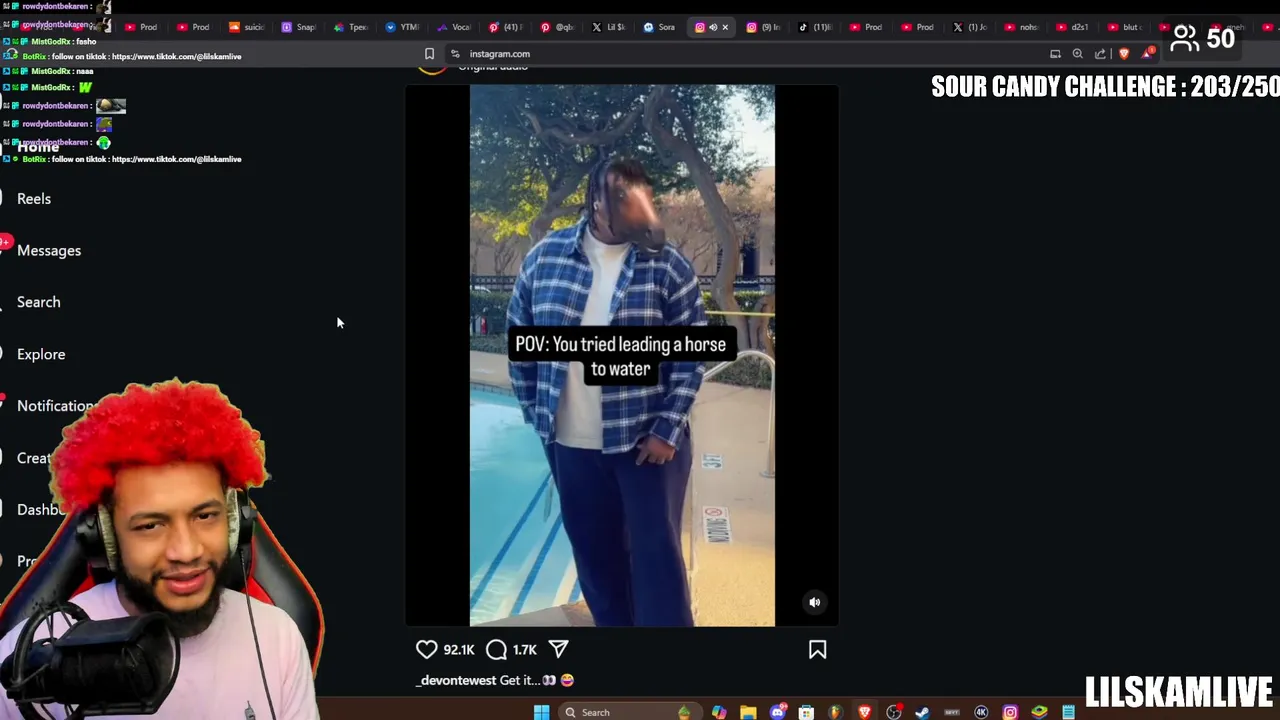The width and height of the screenshot is (1280, 720).
Task: Open Microsoft Store from the taskbar
Action: 806,712
